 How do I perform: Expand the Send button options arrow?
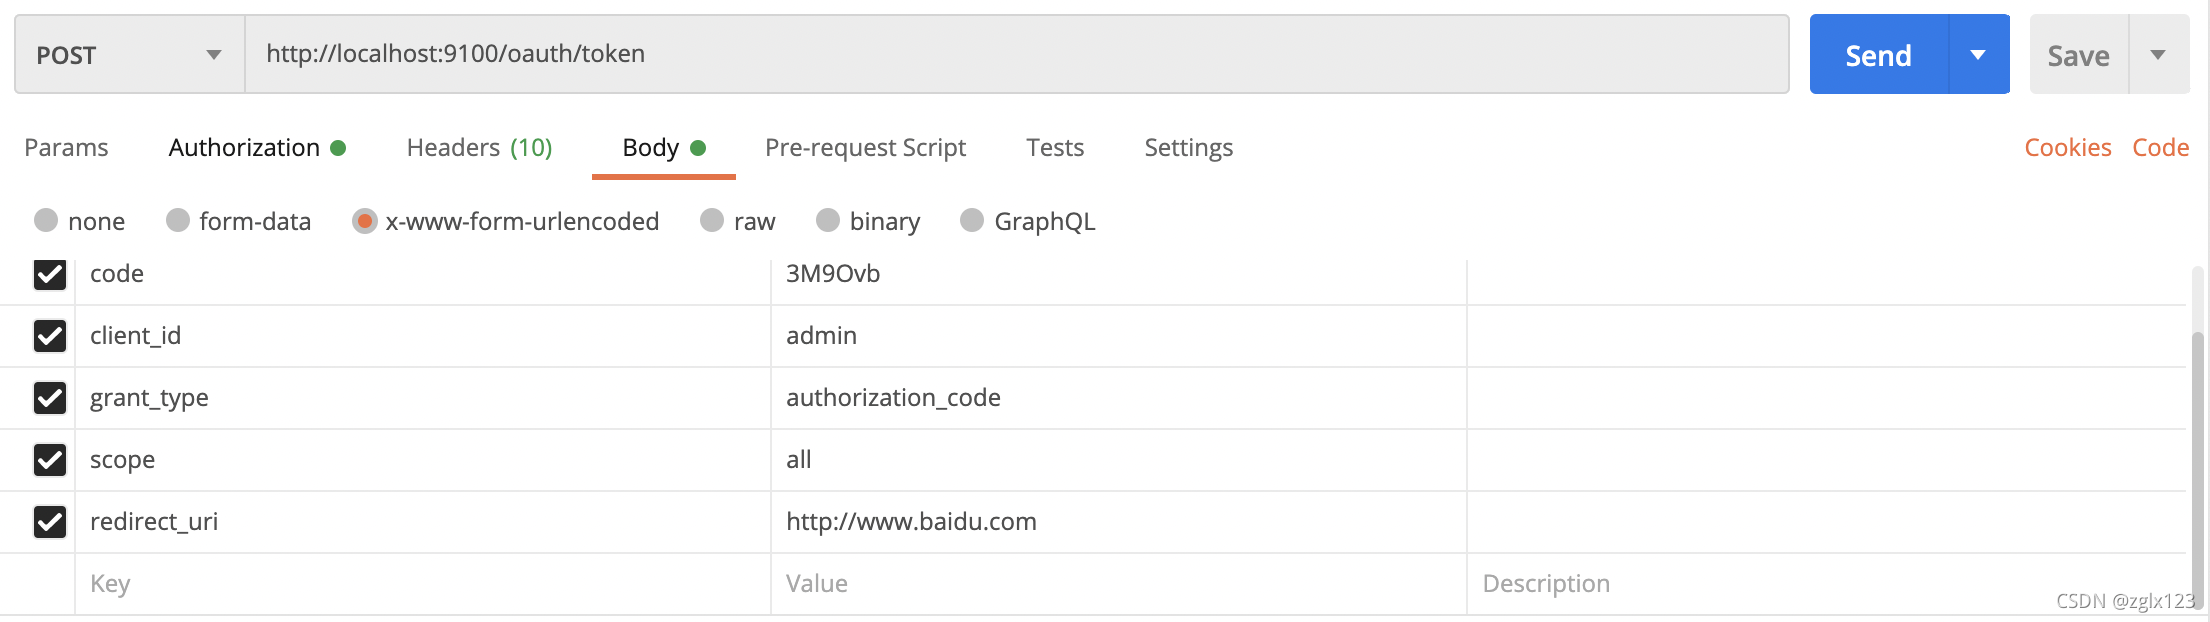pos(1978,55)
